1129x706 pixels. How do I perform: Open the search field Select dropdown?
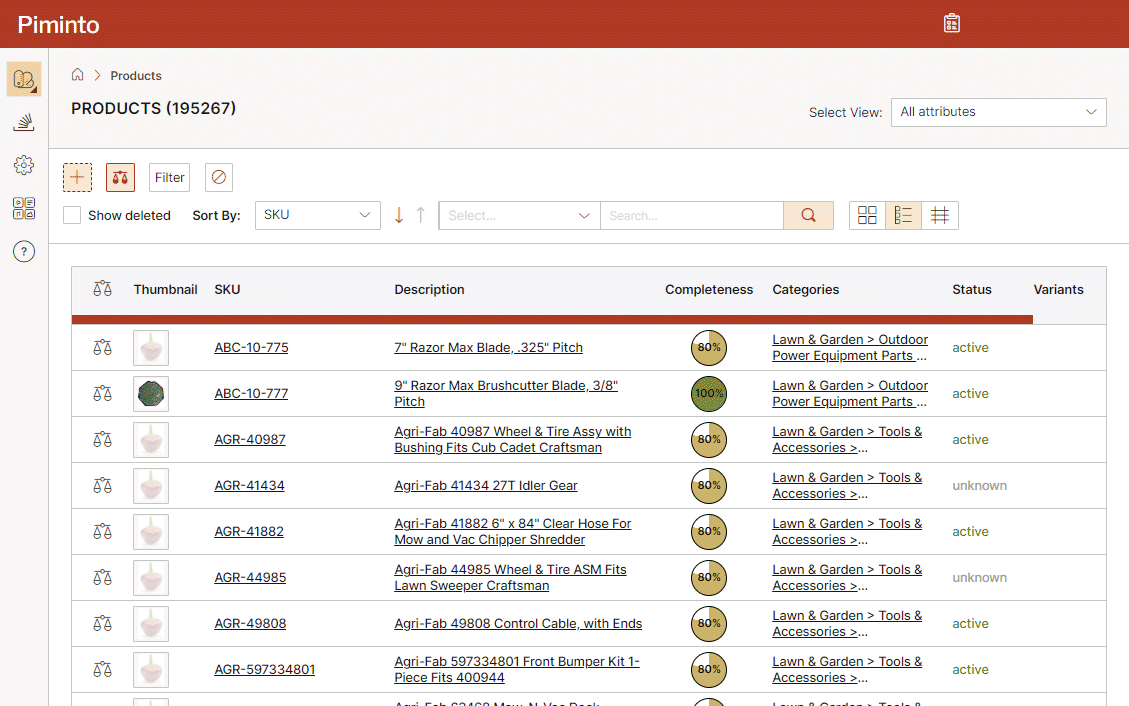coord(518,215)
